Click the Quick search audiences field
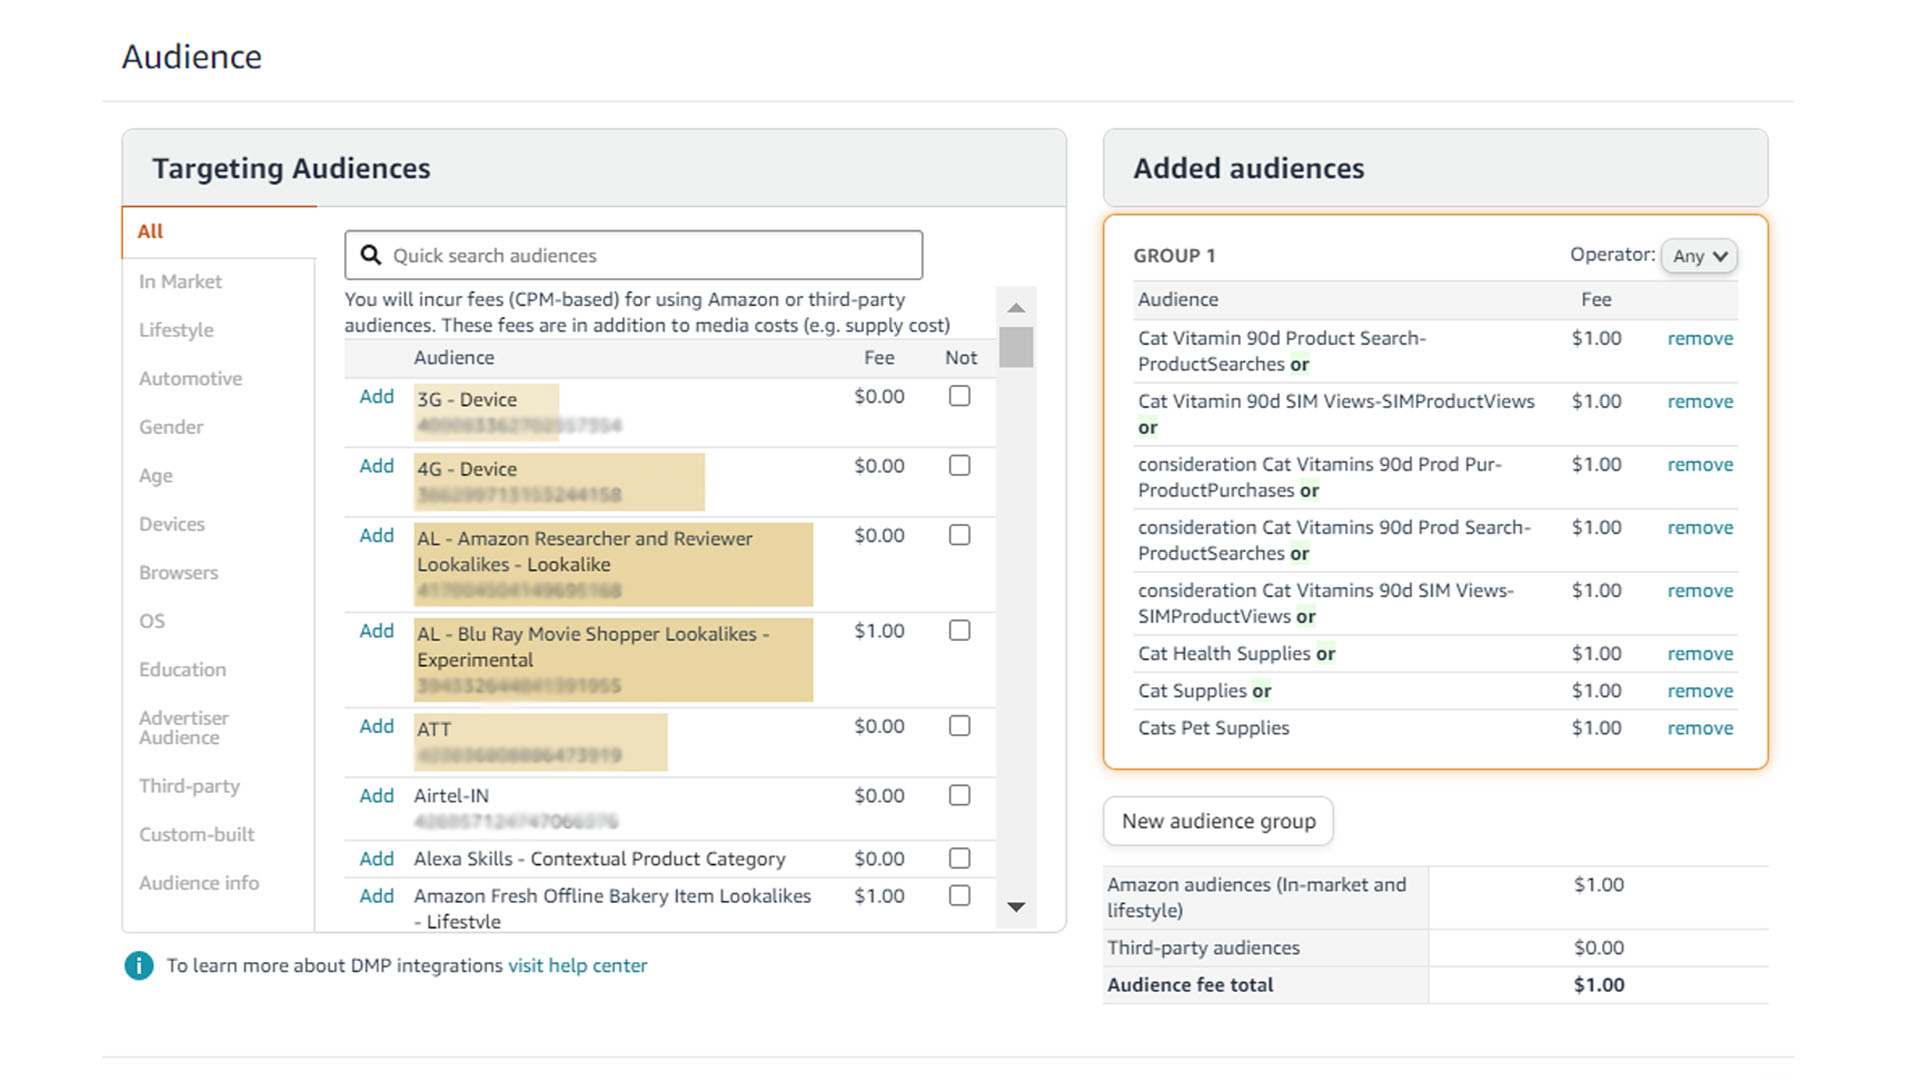The image size is (1920, 1080). click(x=632, y=255)
